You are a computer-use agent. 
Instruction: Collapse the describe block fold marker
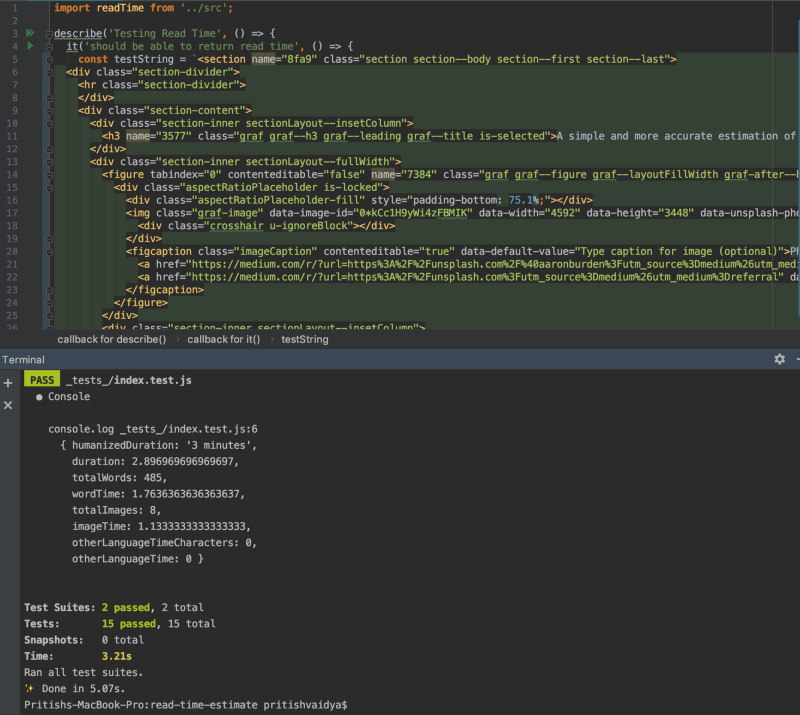pos(49,34)
